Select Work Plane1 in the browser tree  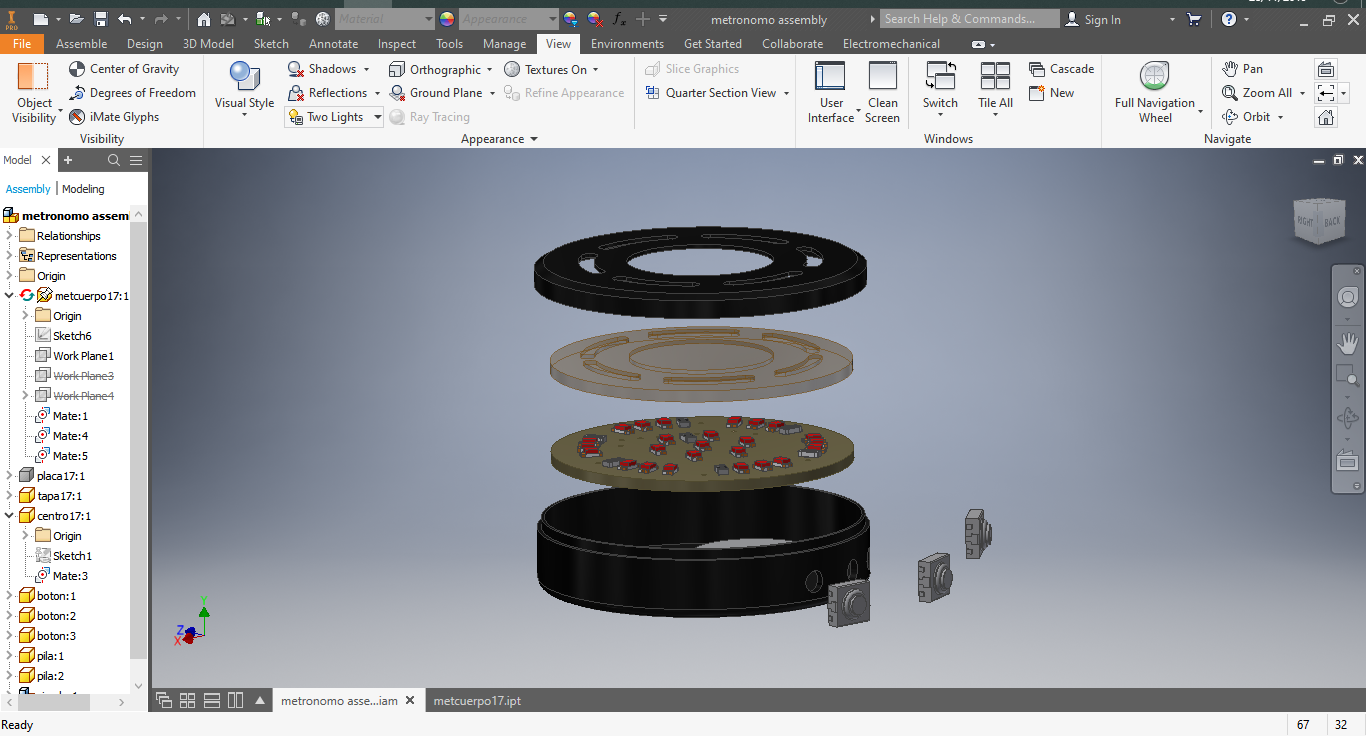tap(83, 356)
